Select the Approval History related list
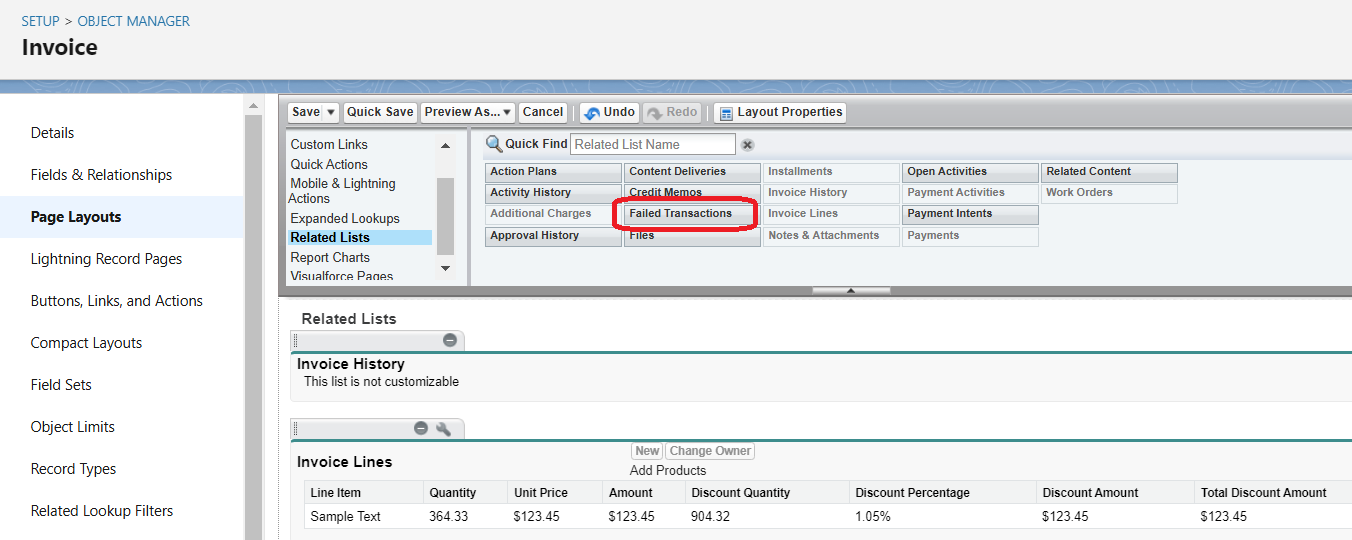 [x=553, y=236]
